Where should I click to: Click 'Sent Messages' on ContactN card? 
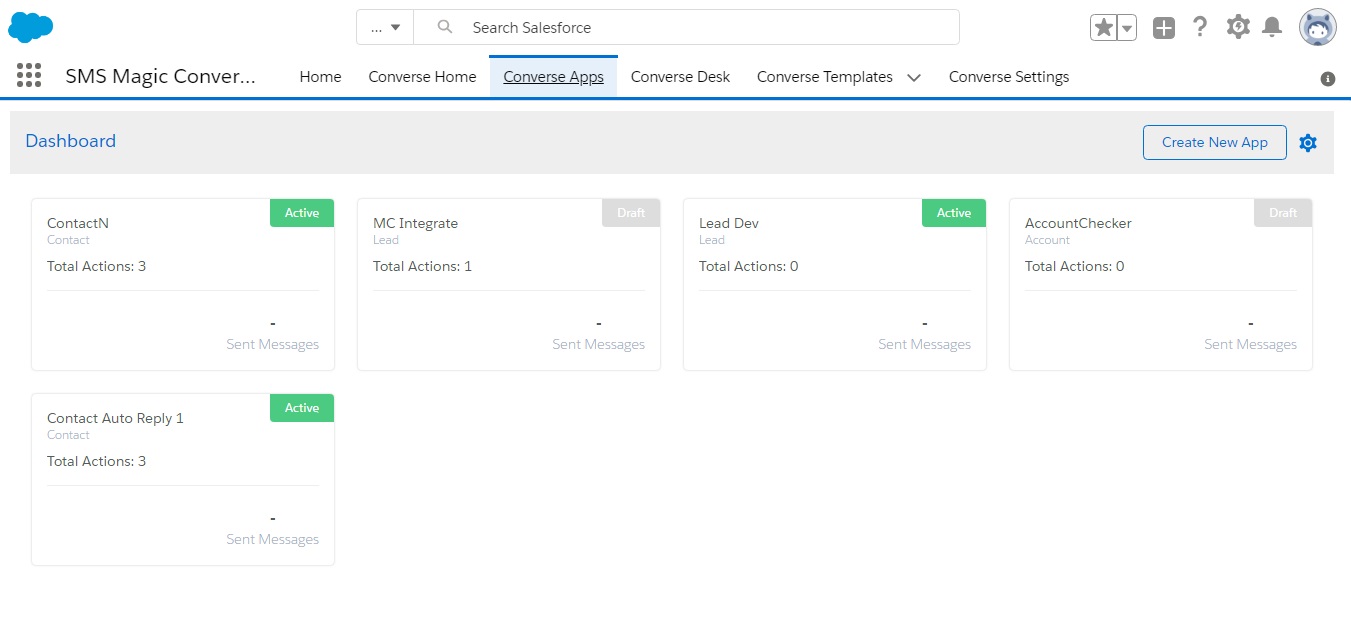(x=272, y=344)
